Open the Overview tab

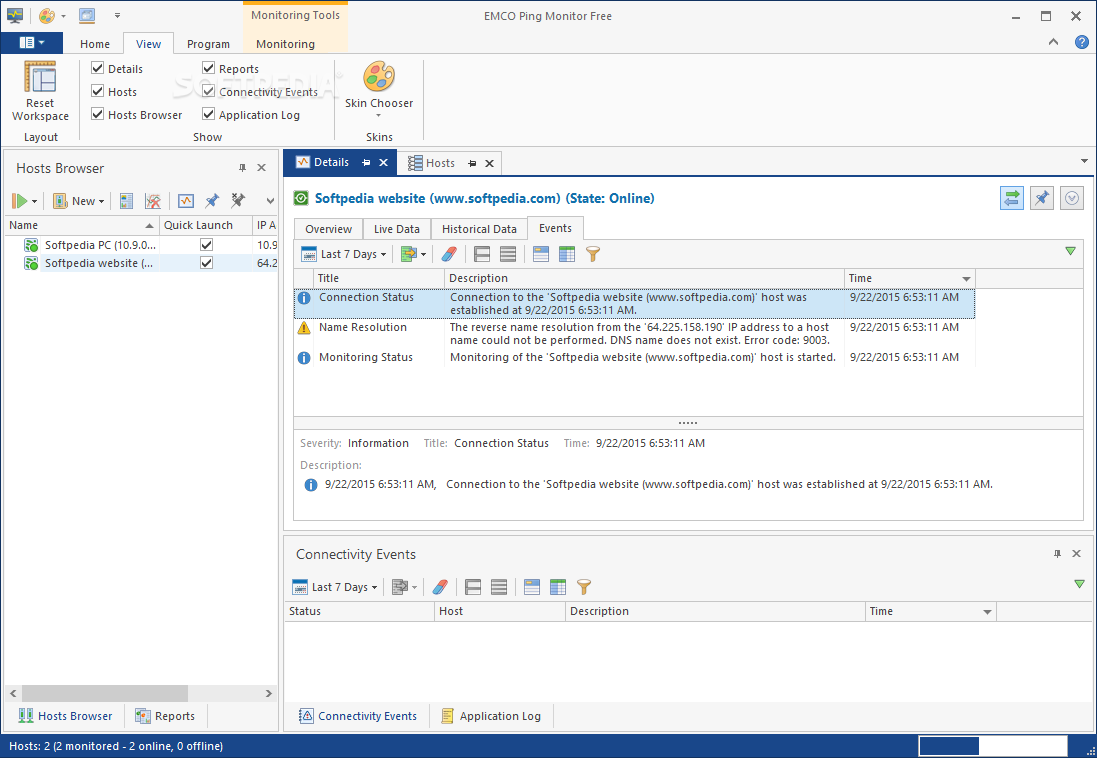pyautogui.click(x=328, y=229)
